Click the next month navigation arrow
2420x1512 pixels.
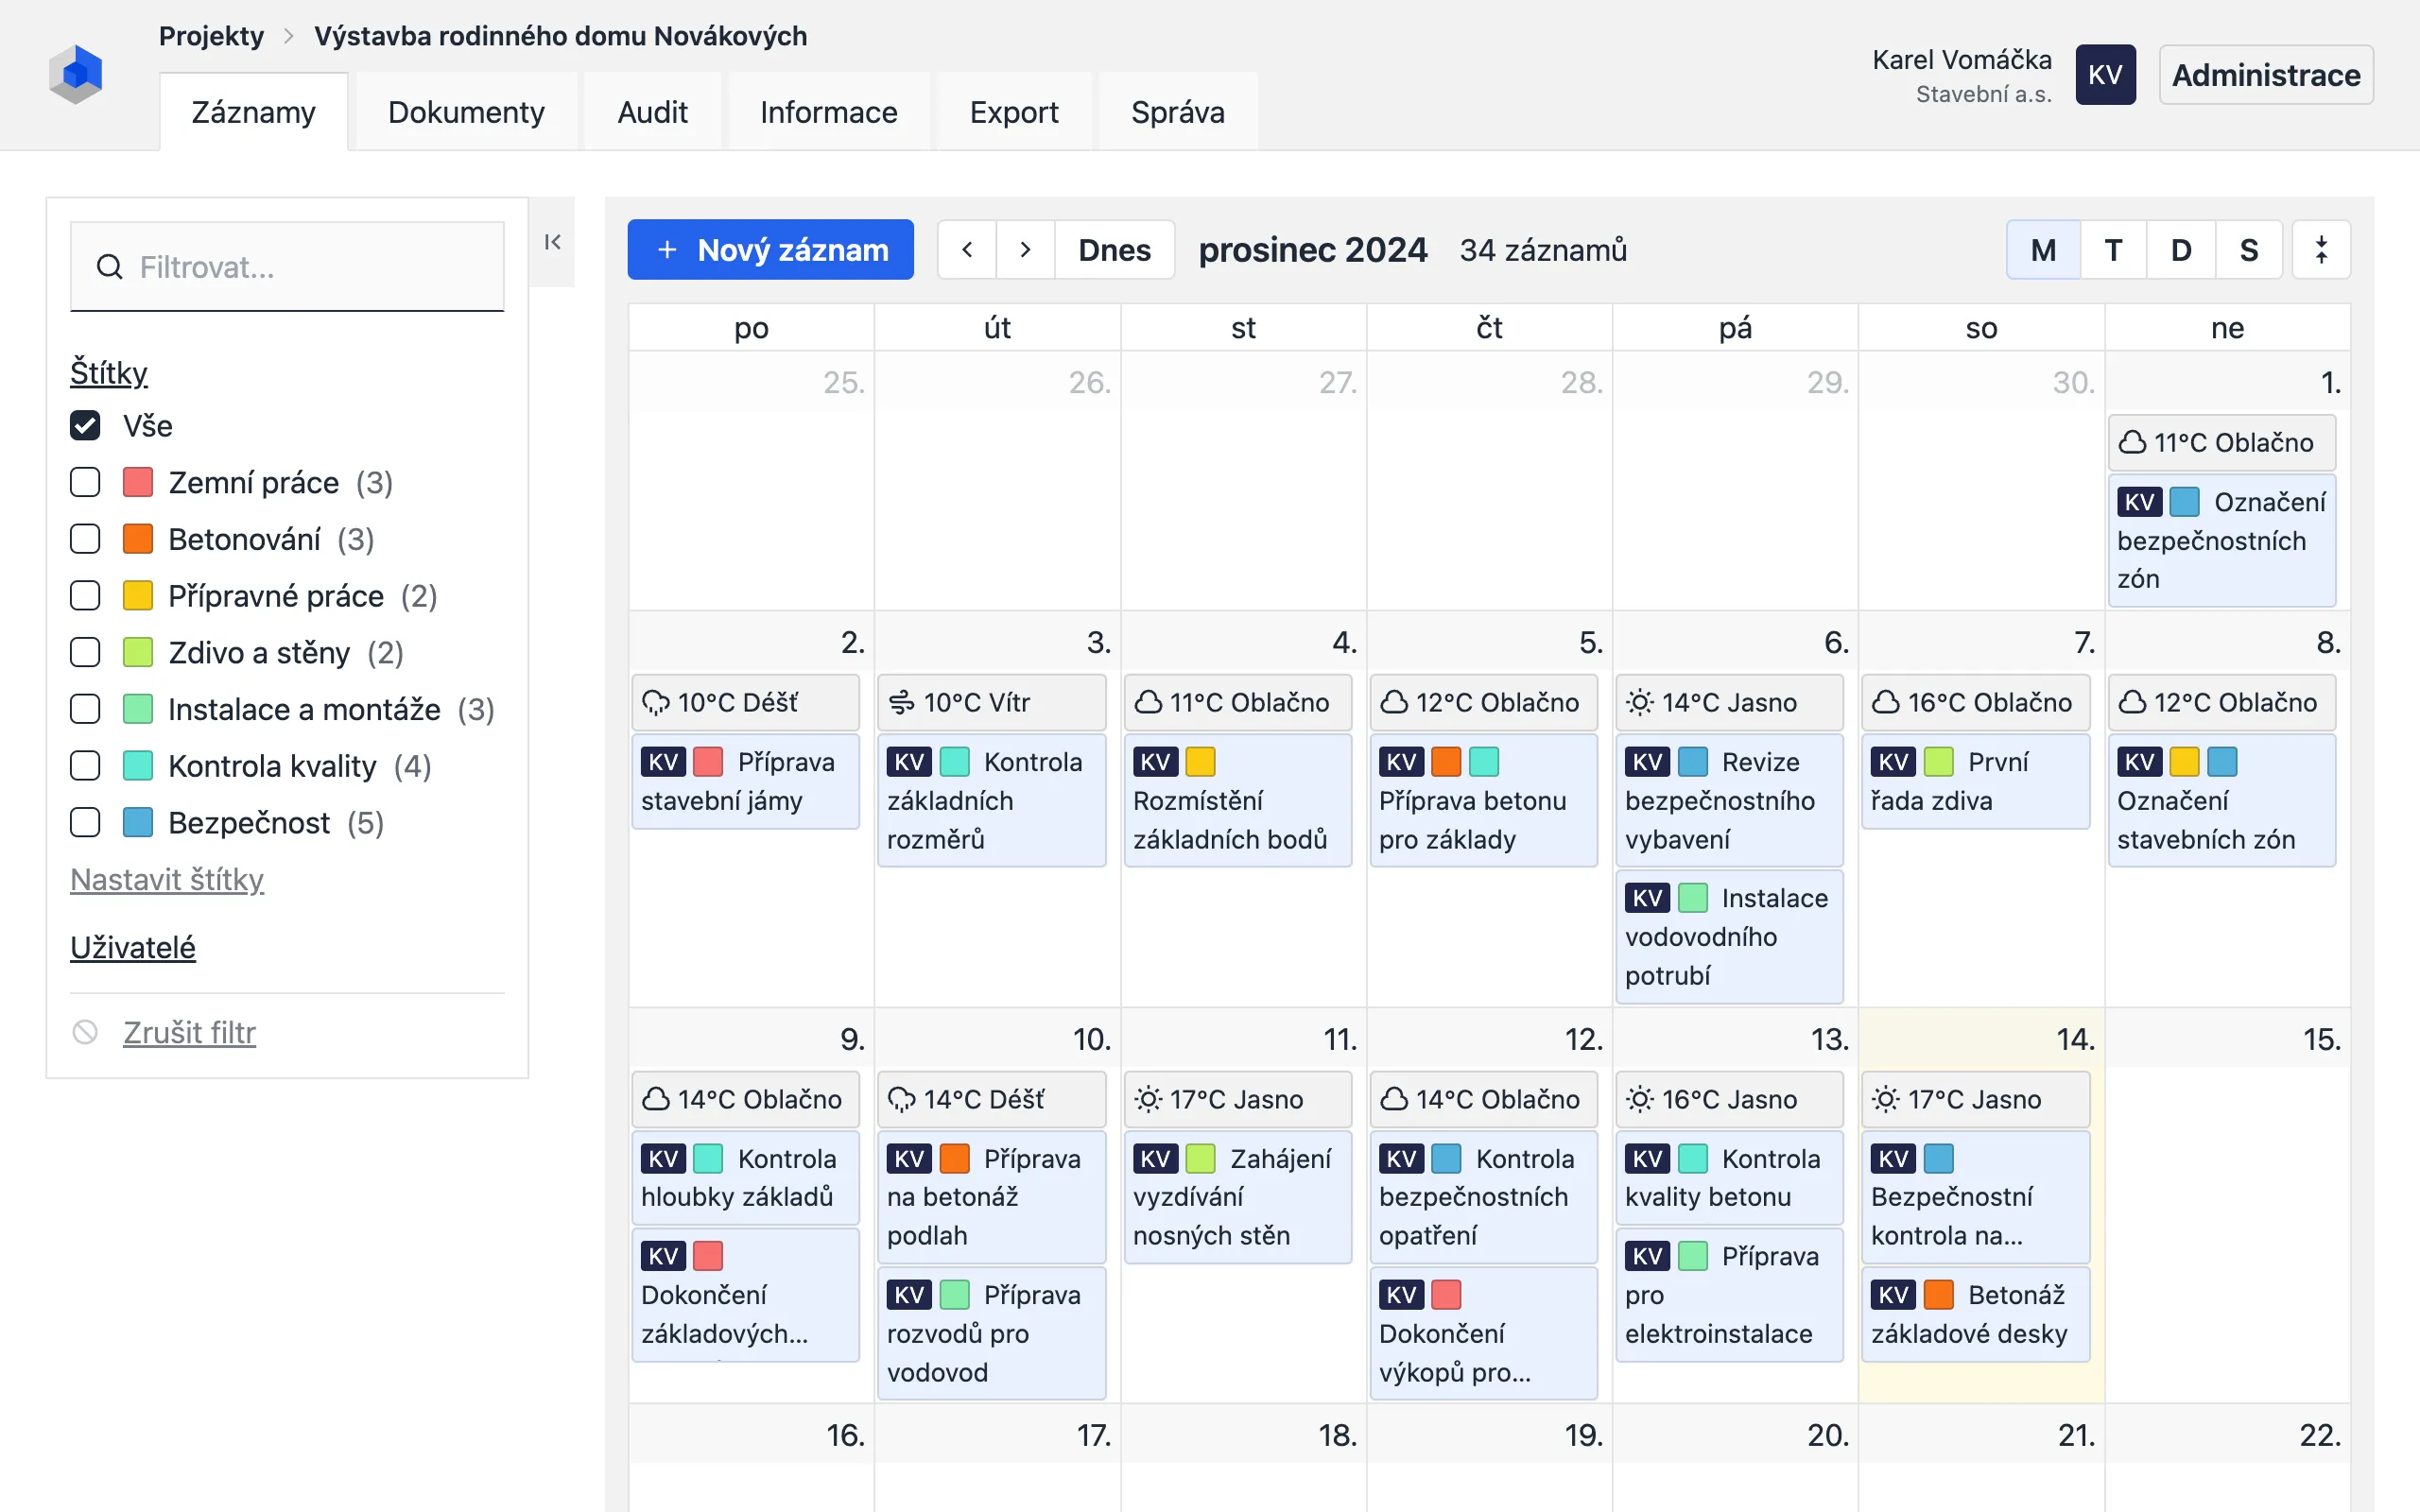point(1027,249)
